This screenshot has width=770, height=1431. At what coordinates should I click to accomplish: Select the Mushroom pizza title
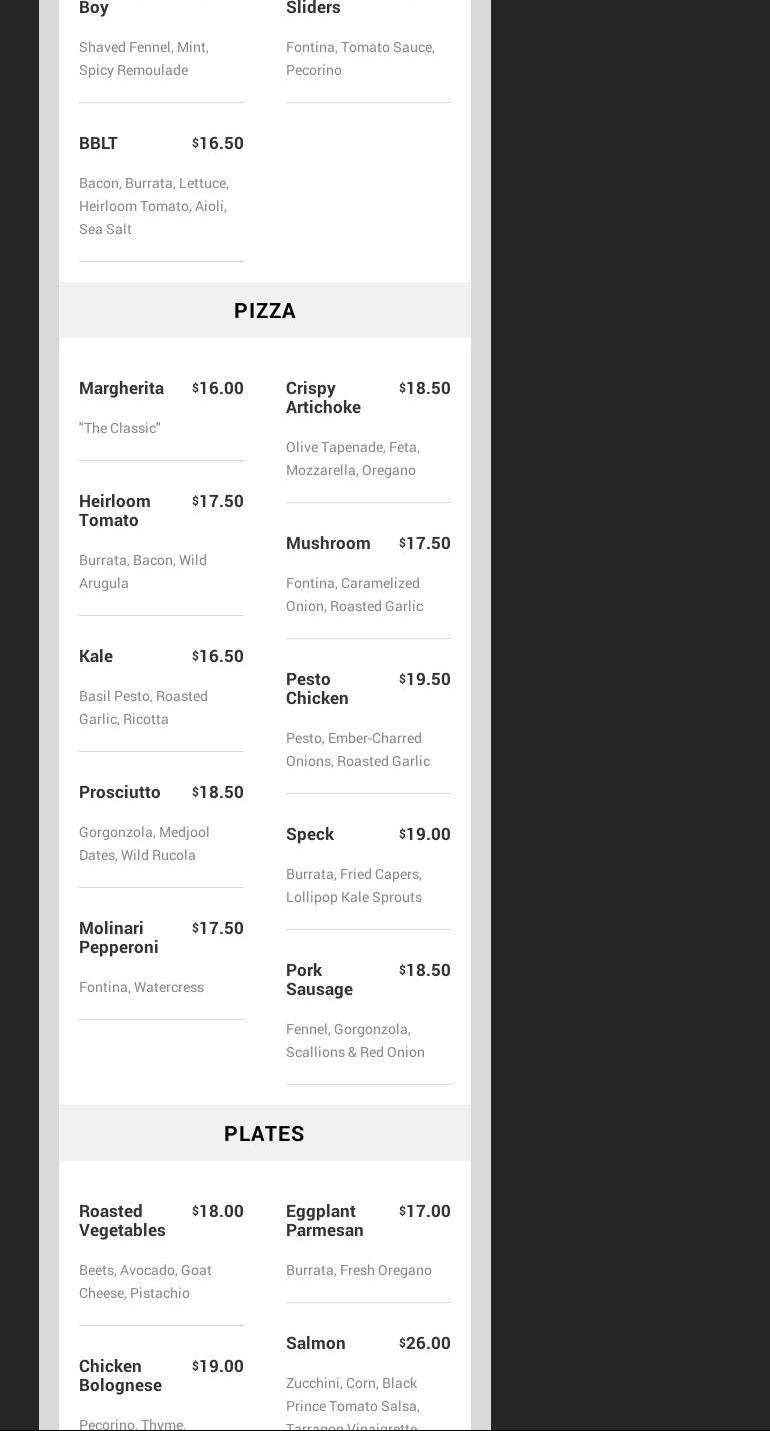pos(328,543)
